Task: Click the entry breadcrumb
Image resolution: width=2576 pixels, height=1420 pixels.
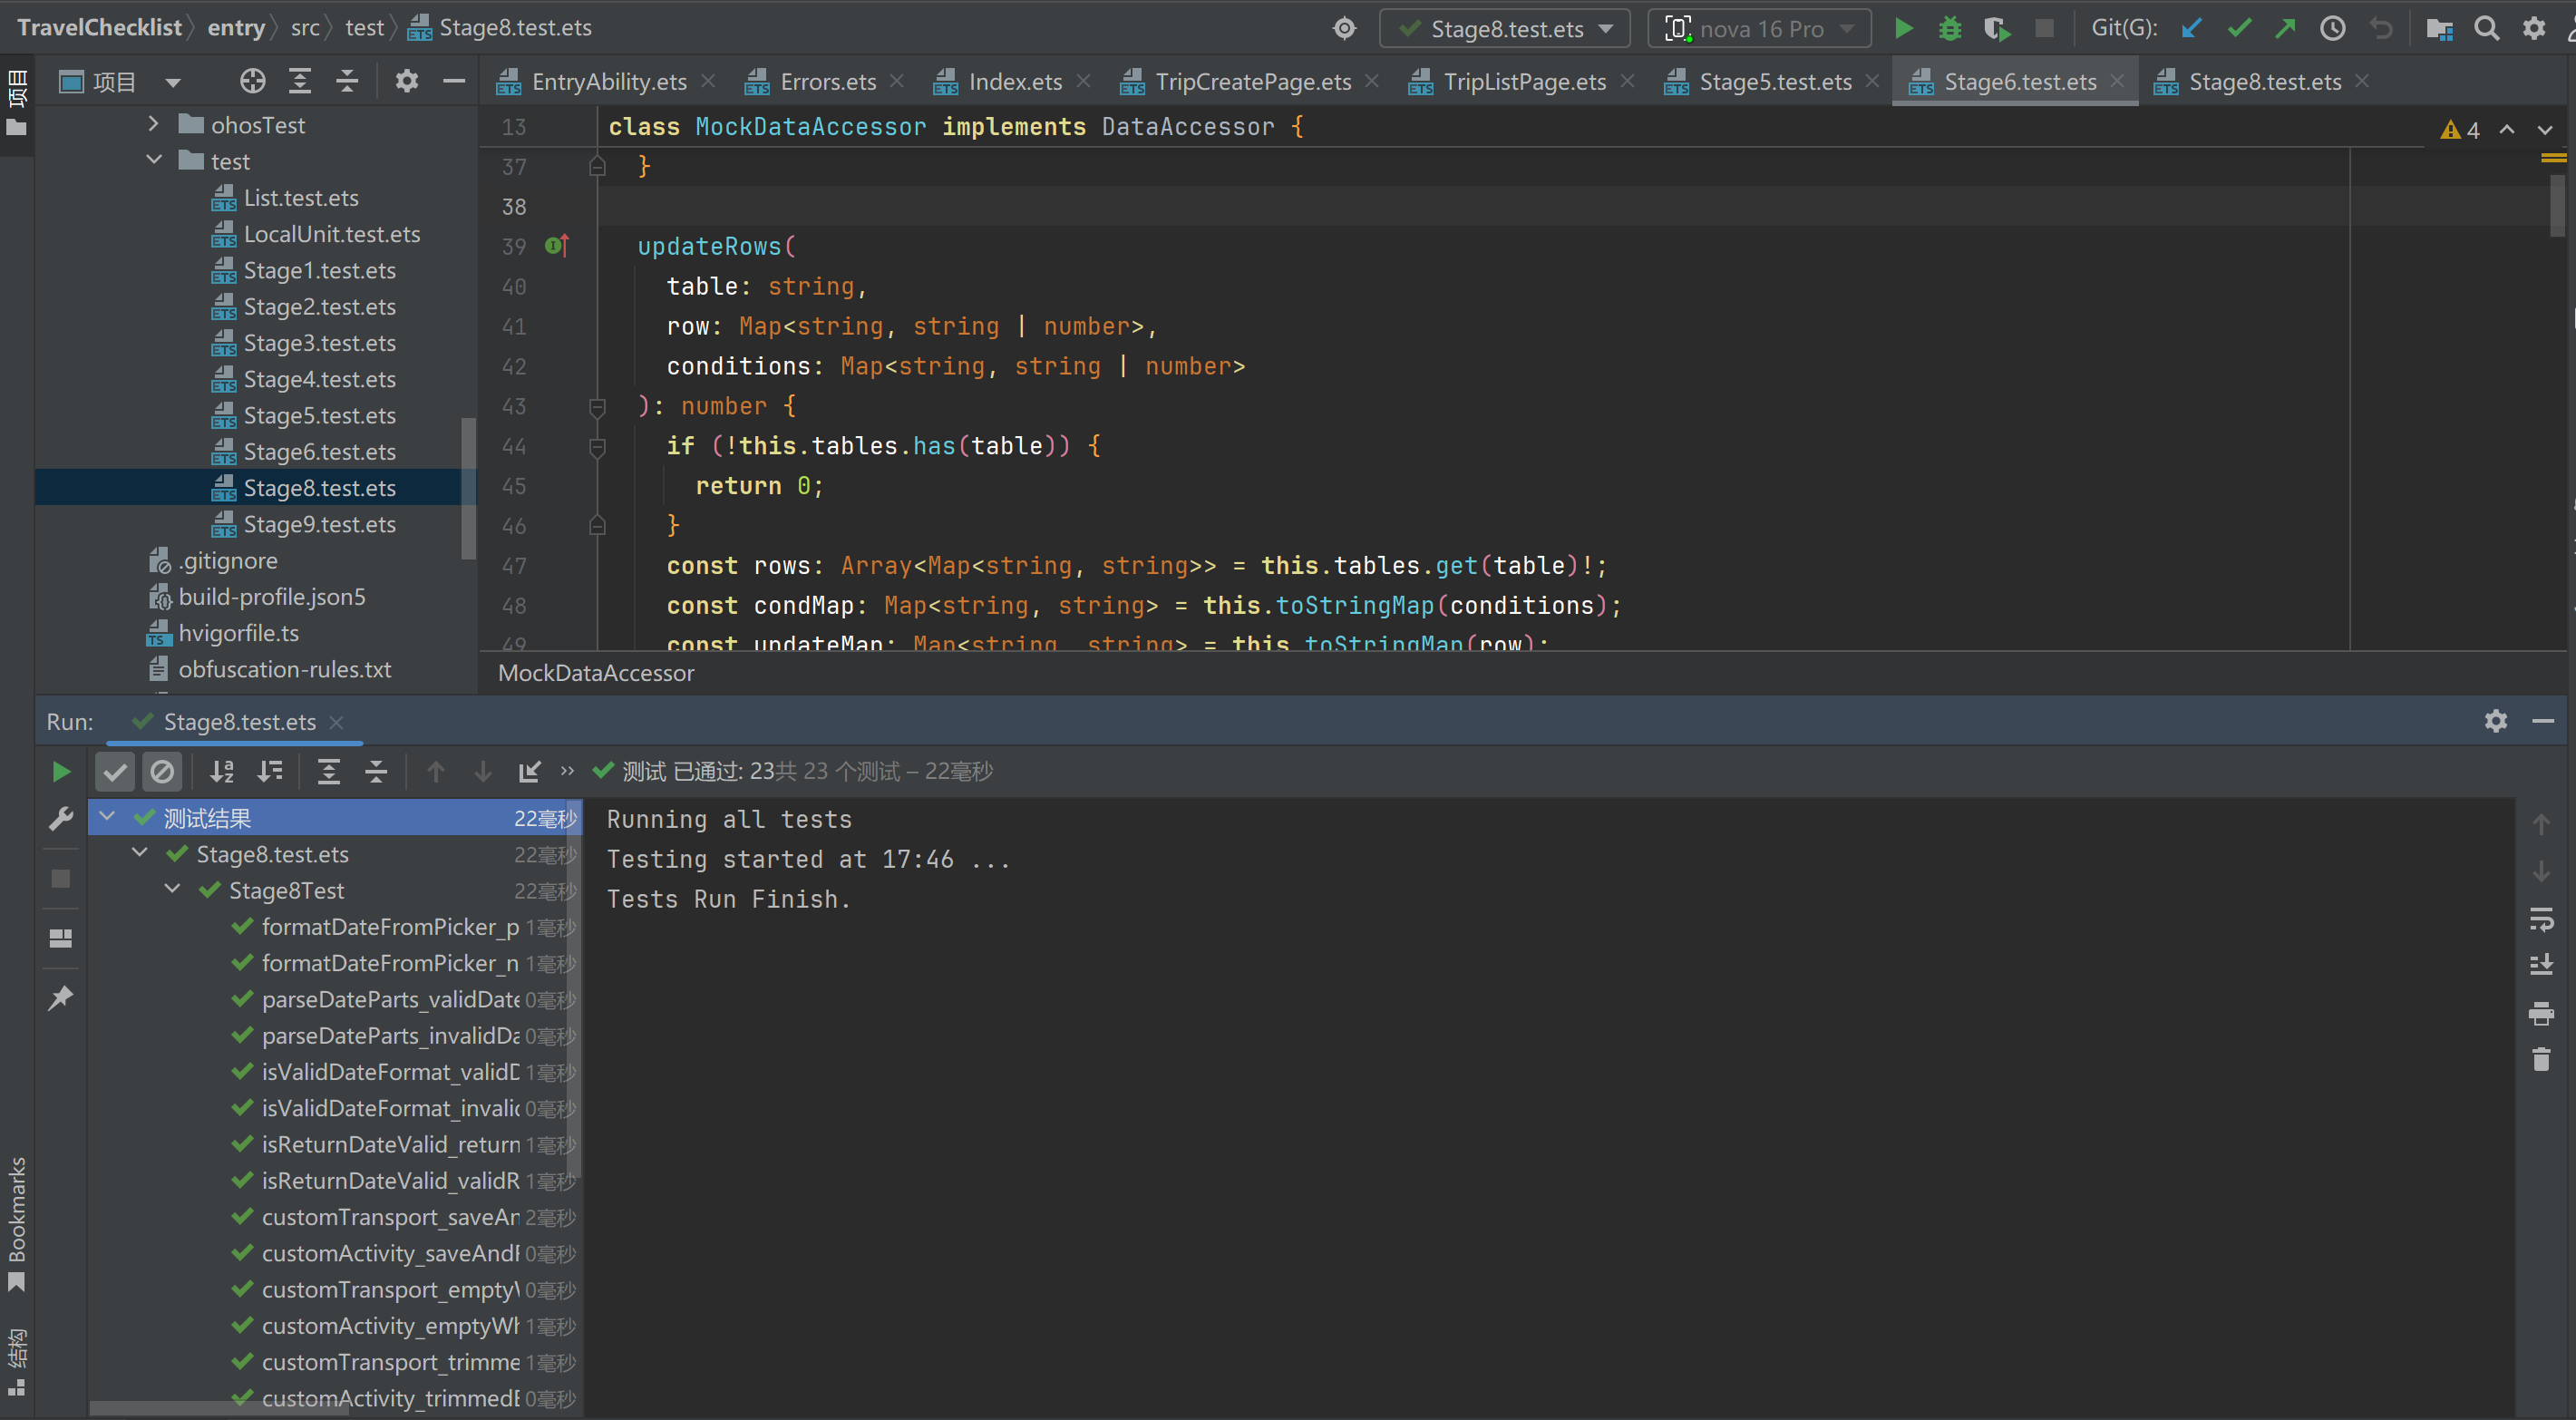Action: 236,27
